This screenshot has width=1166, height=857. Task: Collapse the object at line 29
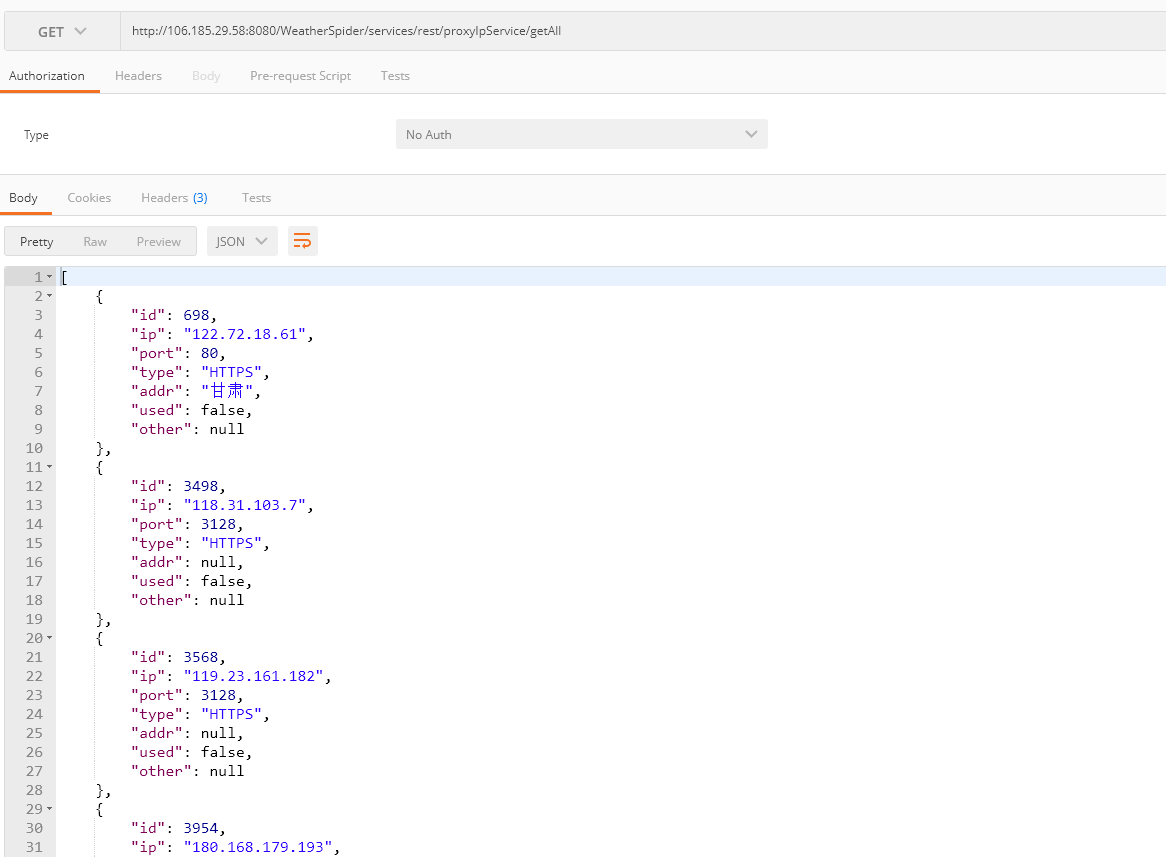(50, 809)
